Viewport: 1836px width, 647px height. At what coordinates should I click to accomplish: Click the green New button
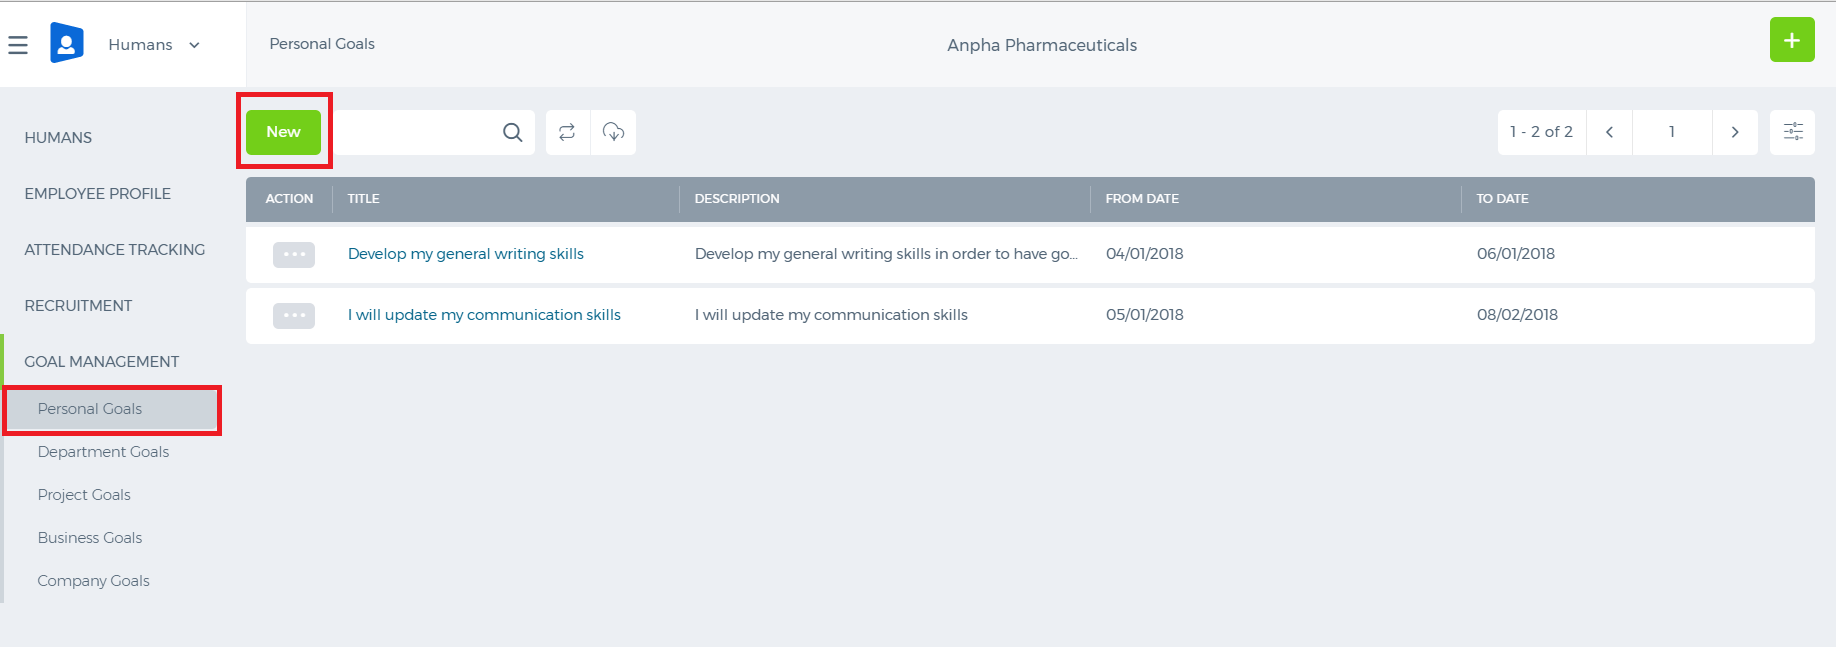click(284, 132)
